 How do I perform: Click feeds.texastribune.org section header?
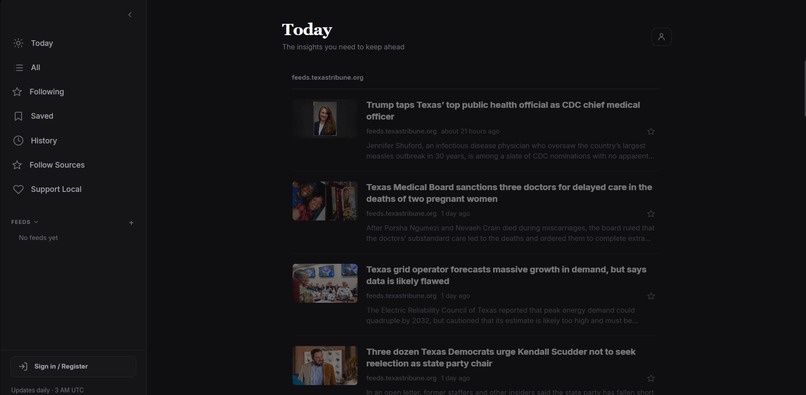click(327, 78)
